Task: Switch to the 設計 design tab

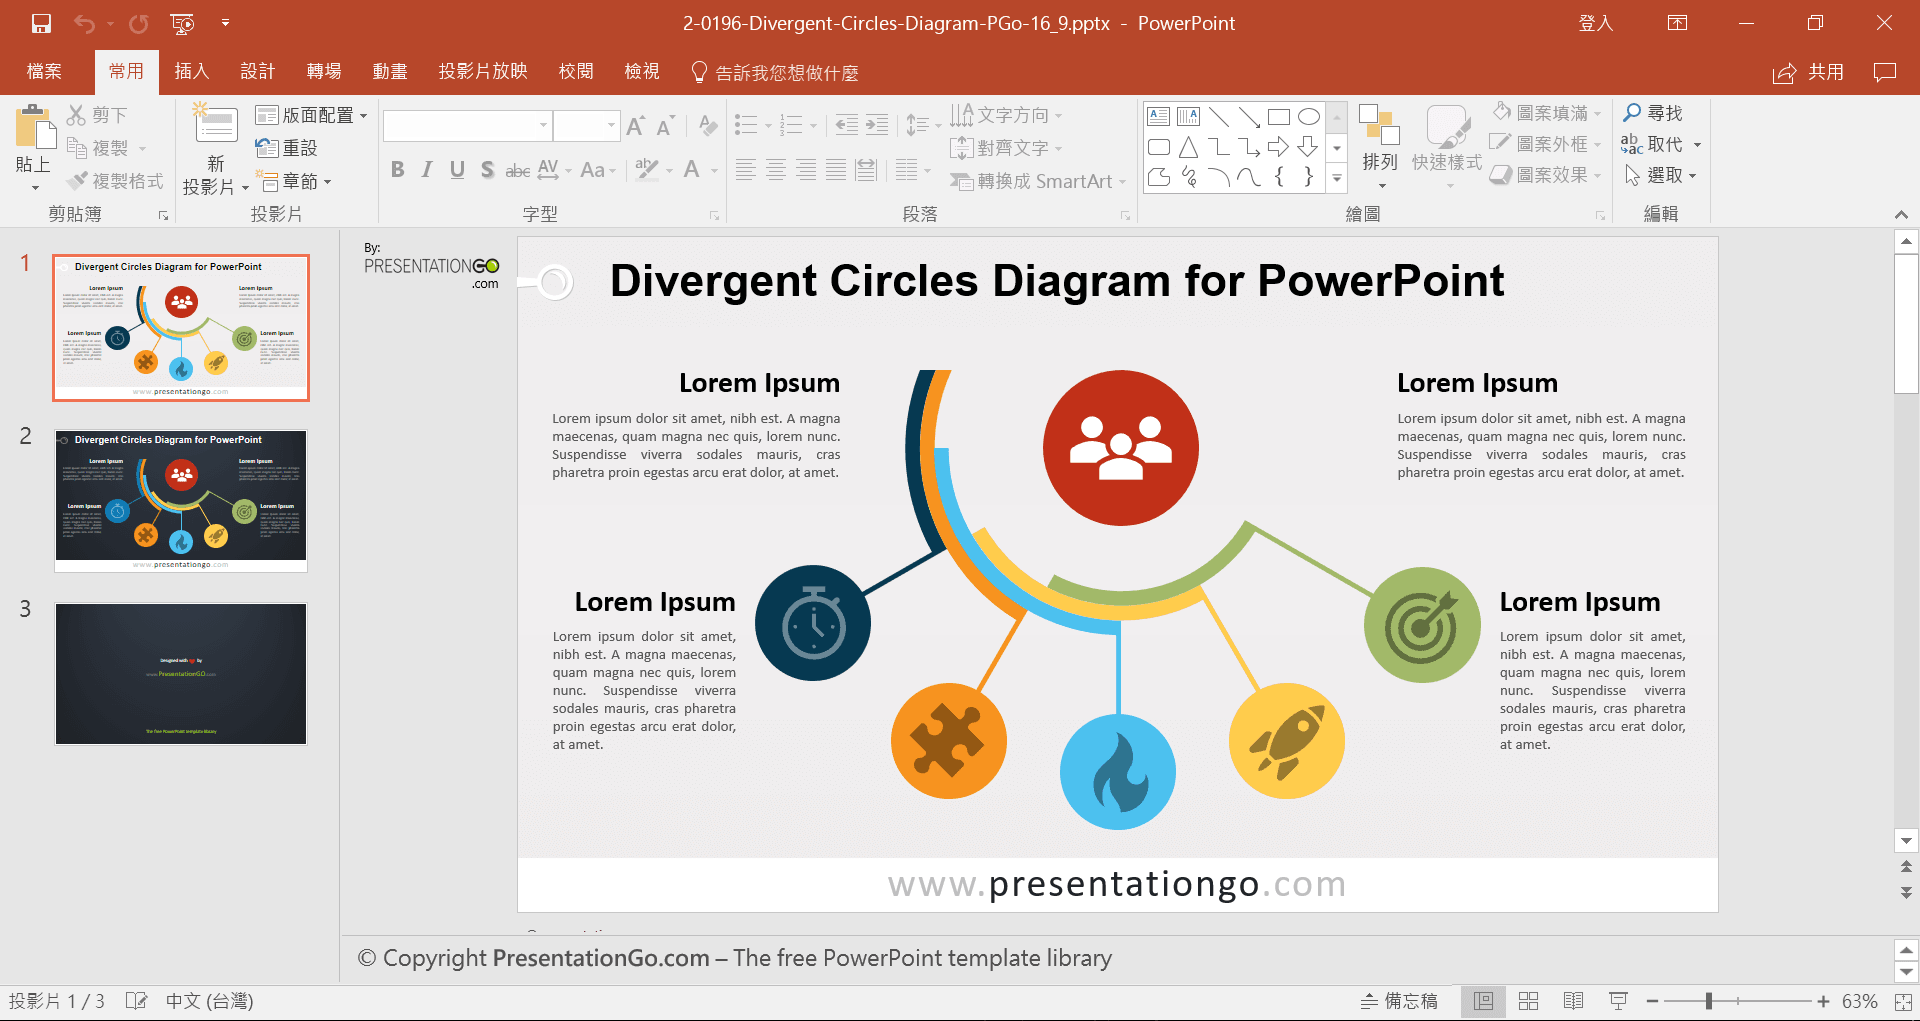Action: click(258, 71)
